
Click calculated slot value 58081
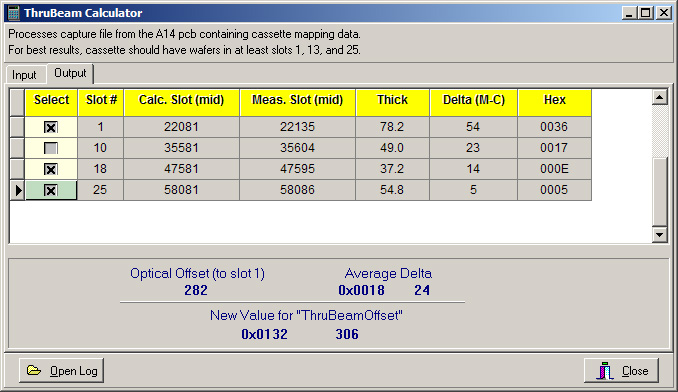click(x=182, y=190)
